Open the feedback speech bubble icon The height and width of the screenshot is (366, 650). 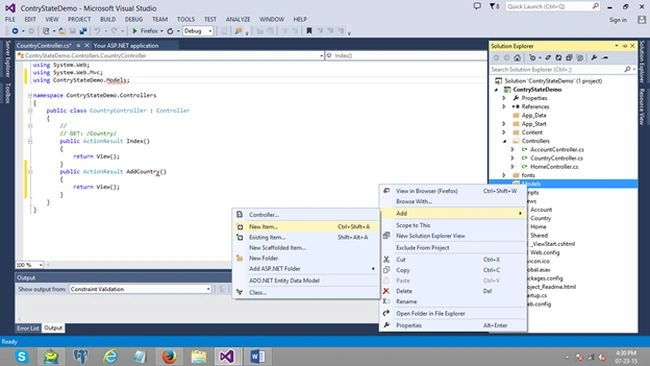click(x=477, y=6)
